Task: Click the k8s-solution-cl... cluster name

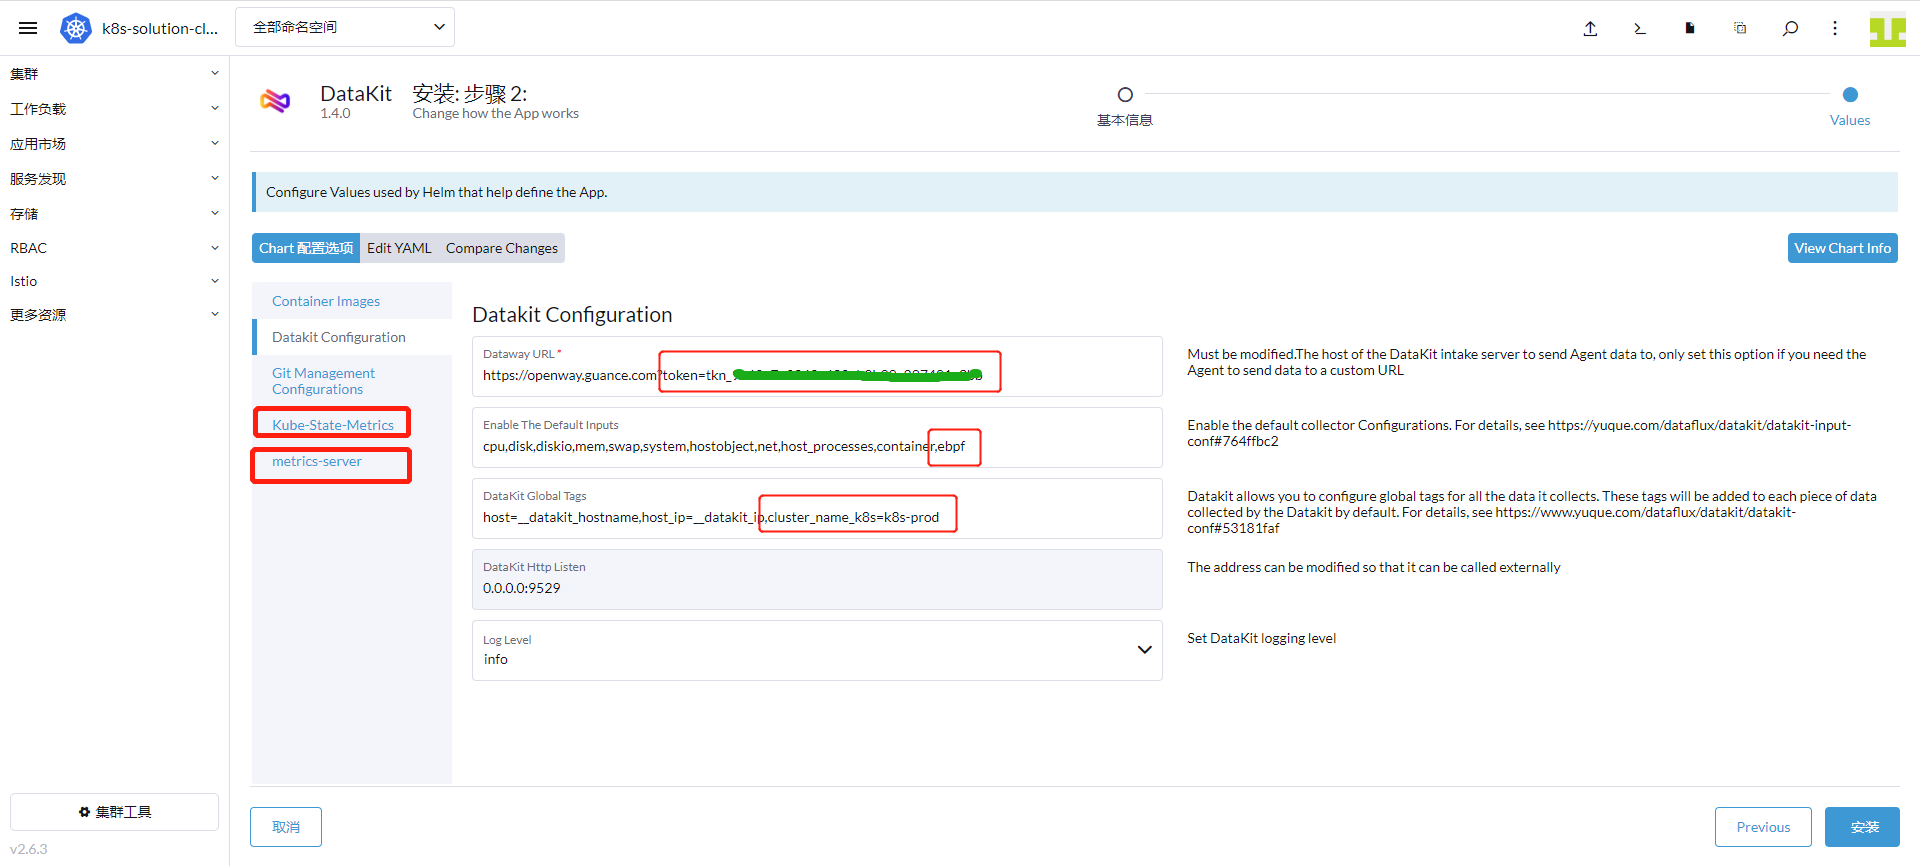Action: 160,29
